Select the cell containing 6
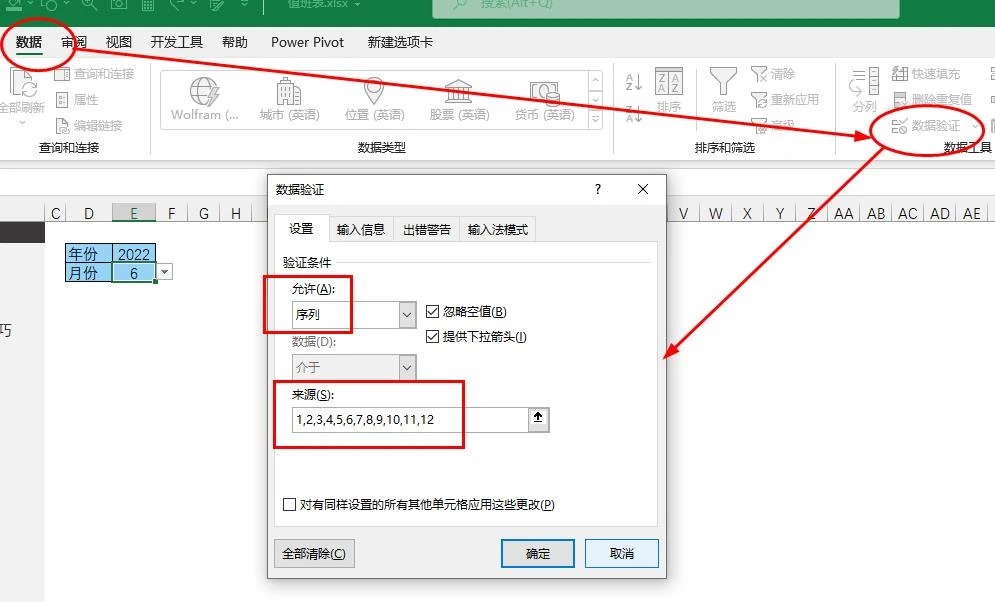 tap(134, 273)
